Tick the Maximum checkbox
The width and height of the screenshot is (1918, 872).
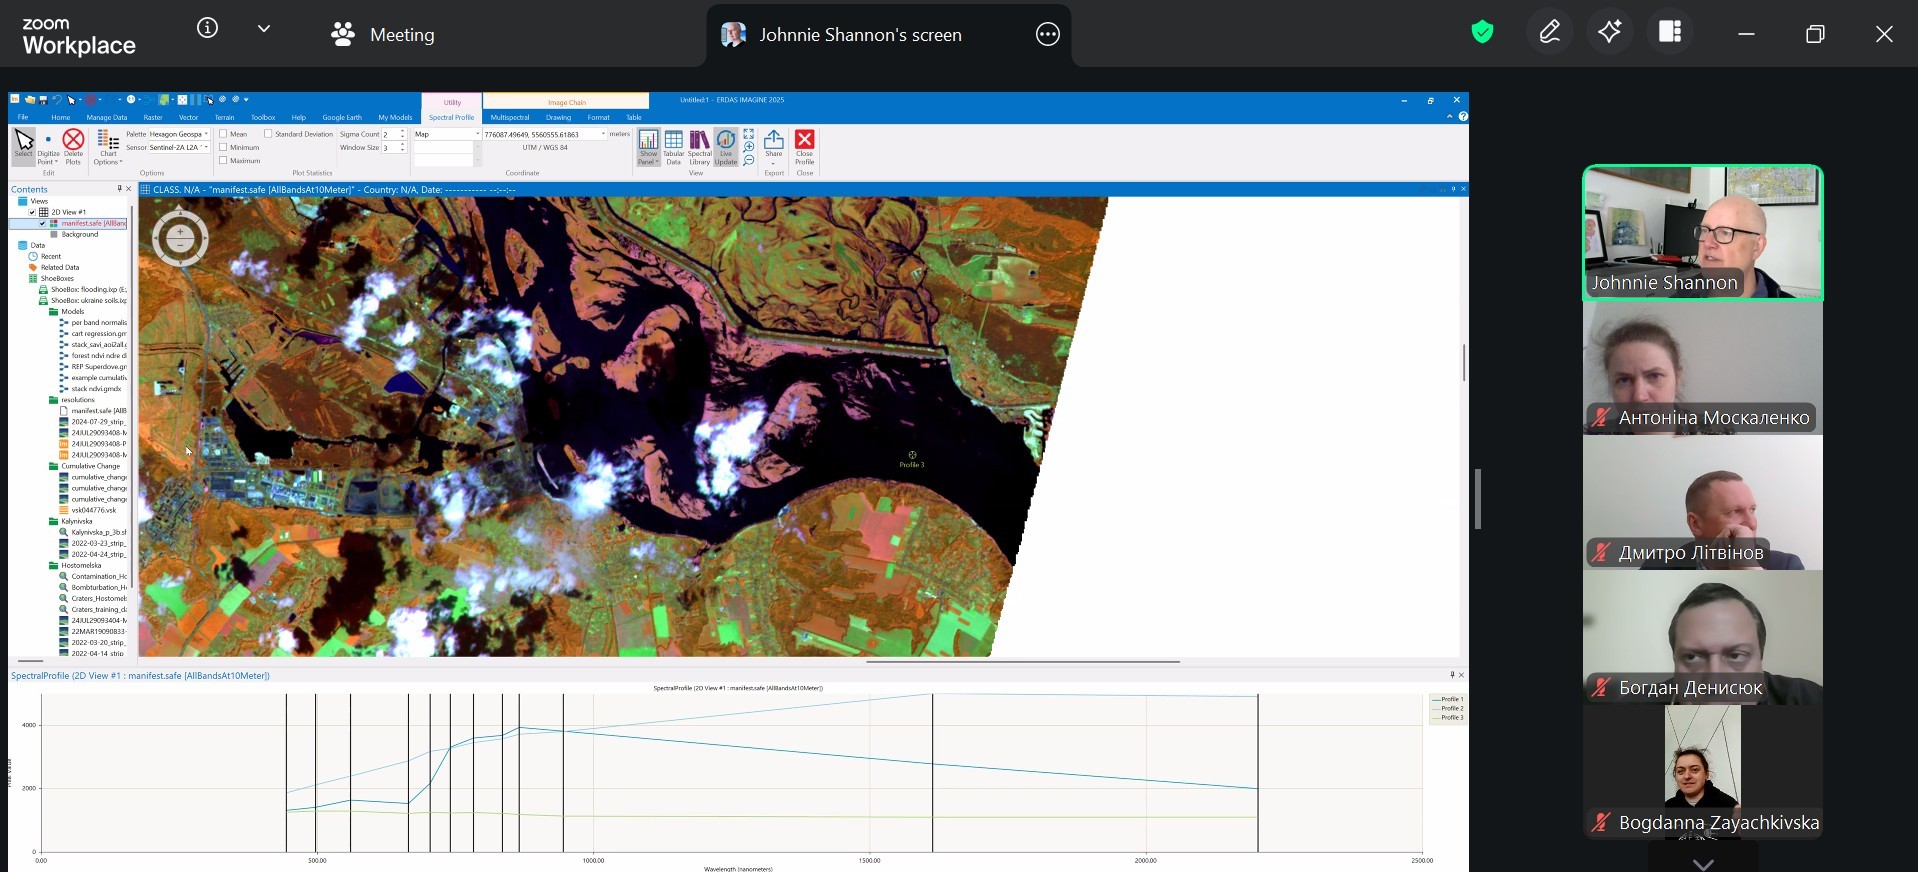point(223,160)
